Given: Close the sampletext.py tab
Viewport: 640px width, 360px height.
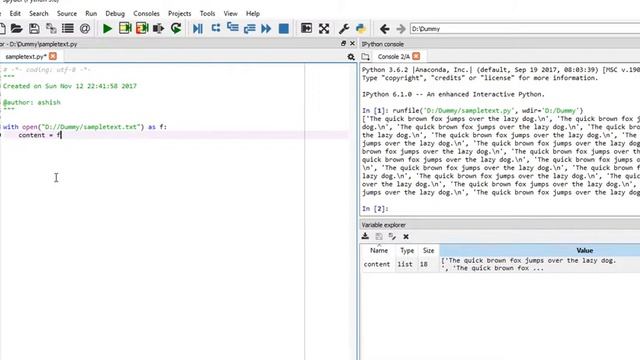Looking at the screenshot, I should coord(53,56).
